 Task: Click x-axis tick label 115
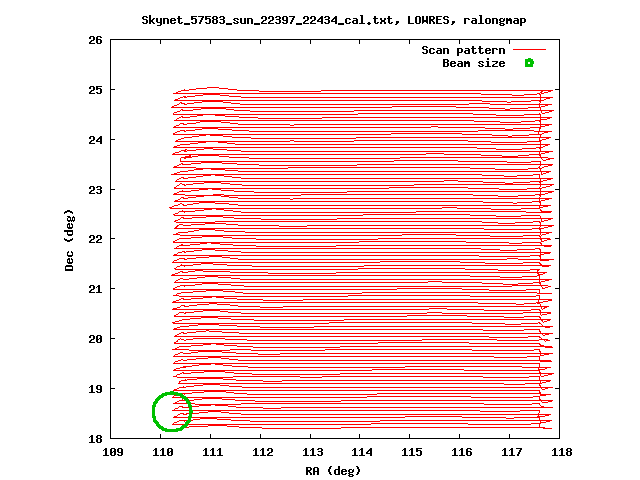[412, 452]
